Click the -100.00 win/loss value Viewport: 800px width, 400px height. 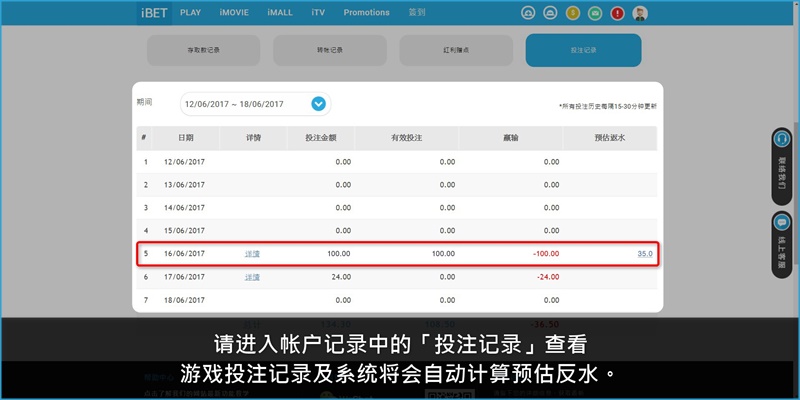546,254
